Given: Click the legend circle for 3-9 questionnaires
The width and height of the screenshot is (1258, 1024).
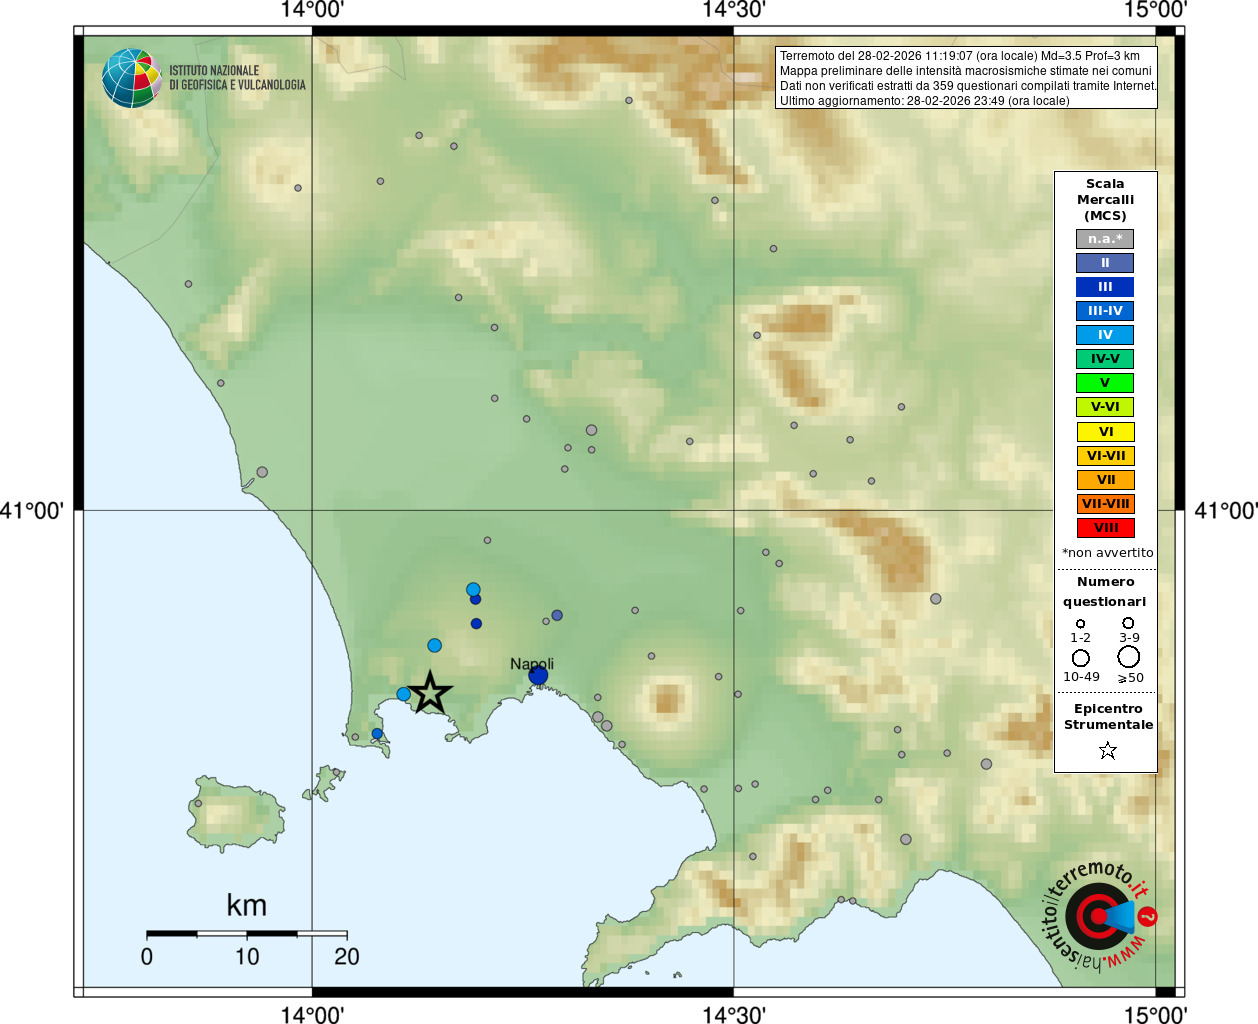Looking at the screenshot, I should [x=1128, y=623].
